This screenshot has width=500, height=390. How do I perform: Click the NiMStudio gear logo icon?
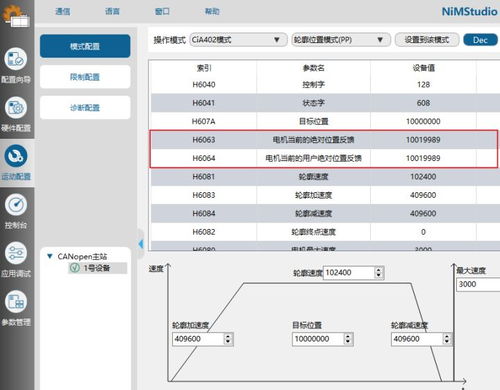(x=16, y=15)
